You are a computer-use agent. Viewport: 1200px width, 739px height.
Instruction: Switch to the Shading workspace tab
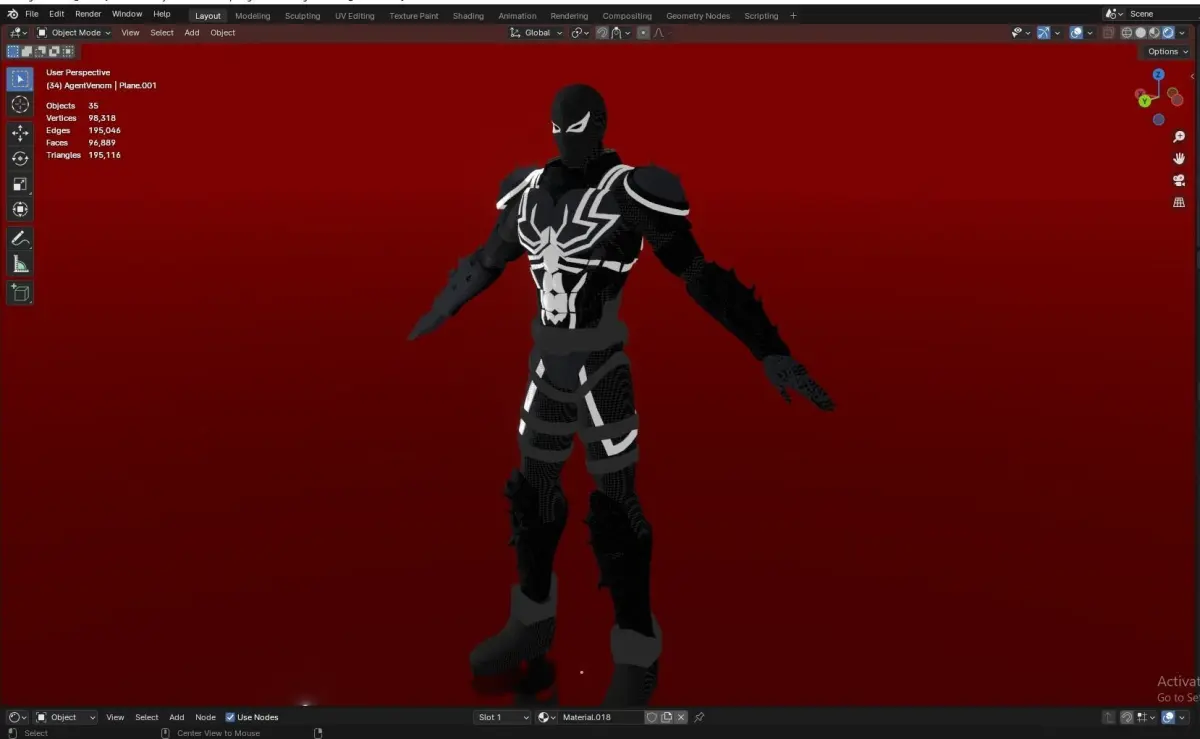coord(468,16)
